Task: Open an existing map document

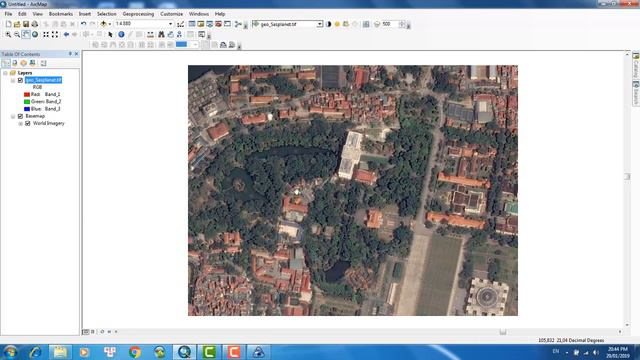Action: click(17, 24)
